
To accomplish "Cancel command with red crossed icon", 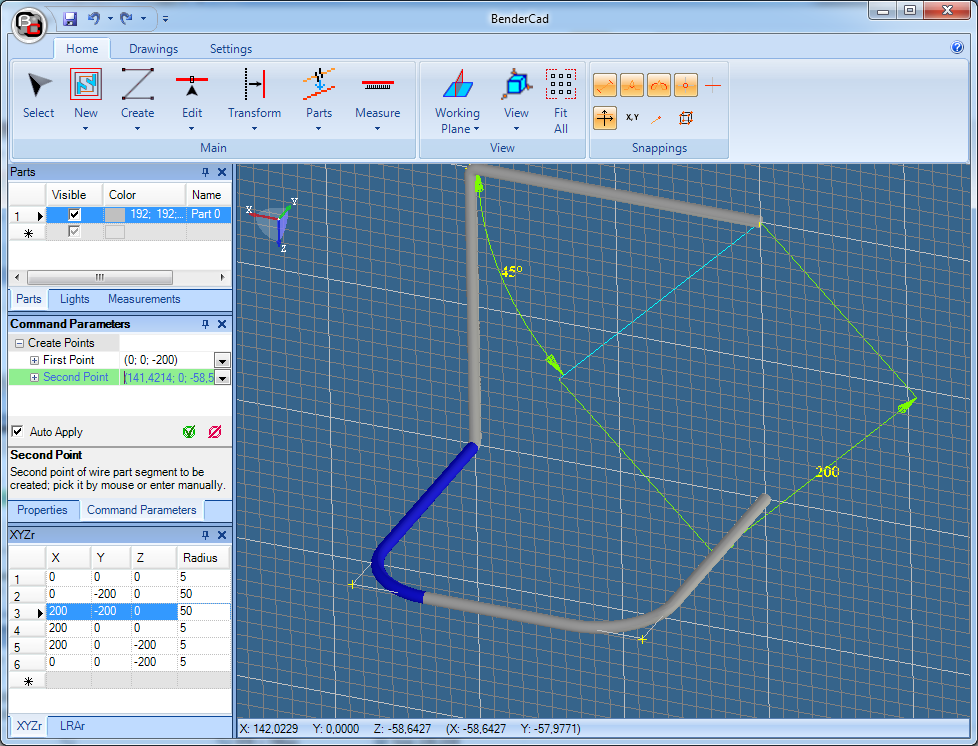I will click(x=215, y=432).
